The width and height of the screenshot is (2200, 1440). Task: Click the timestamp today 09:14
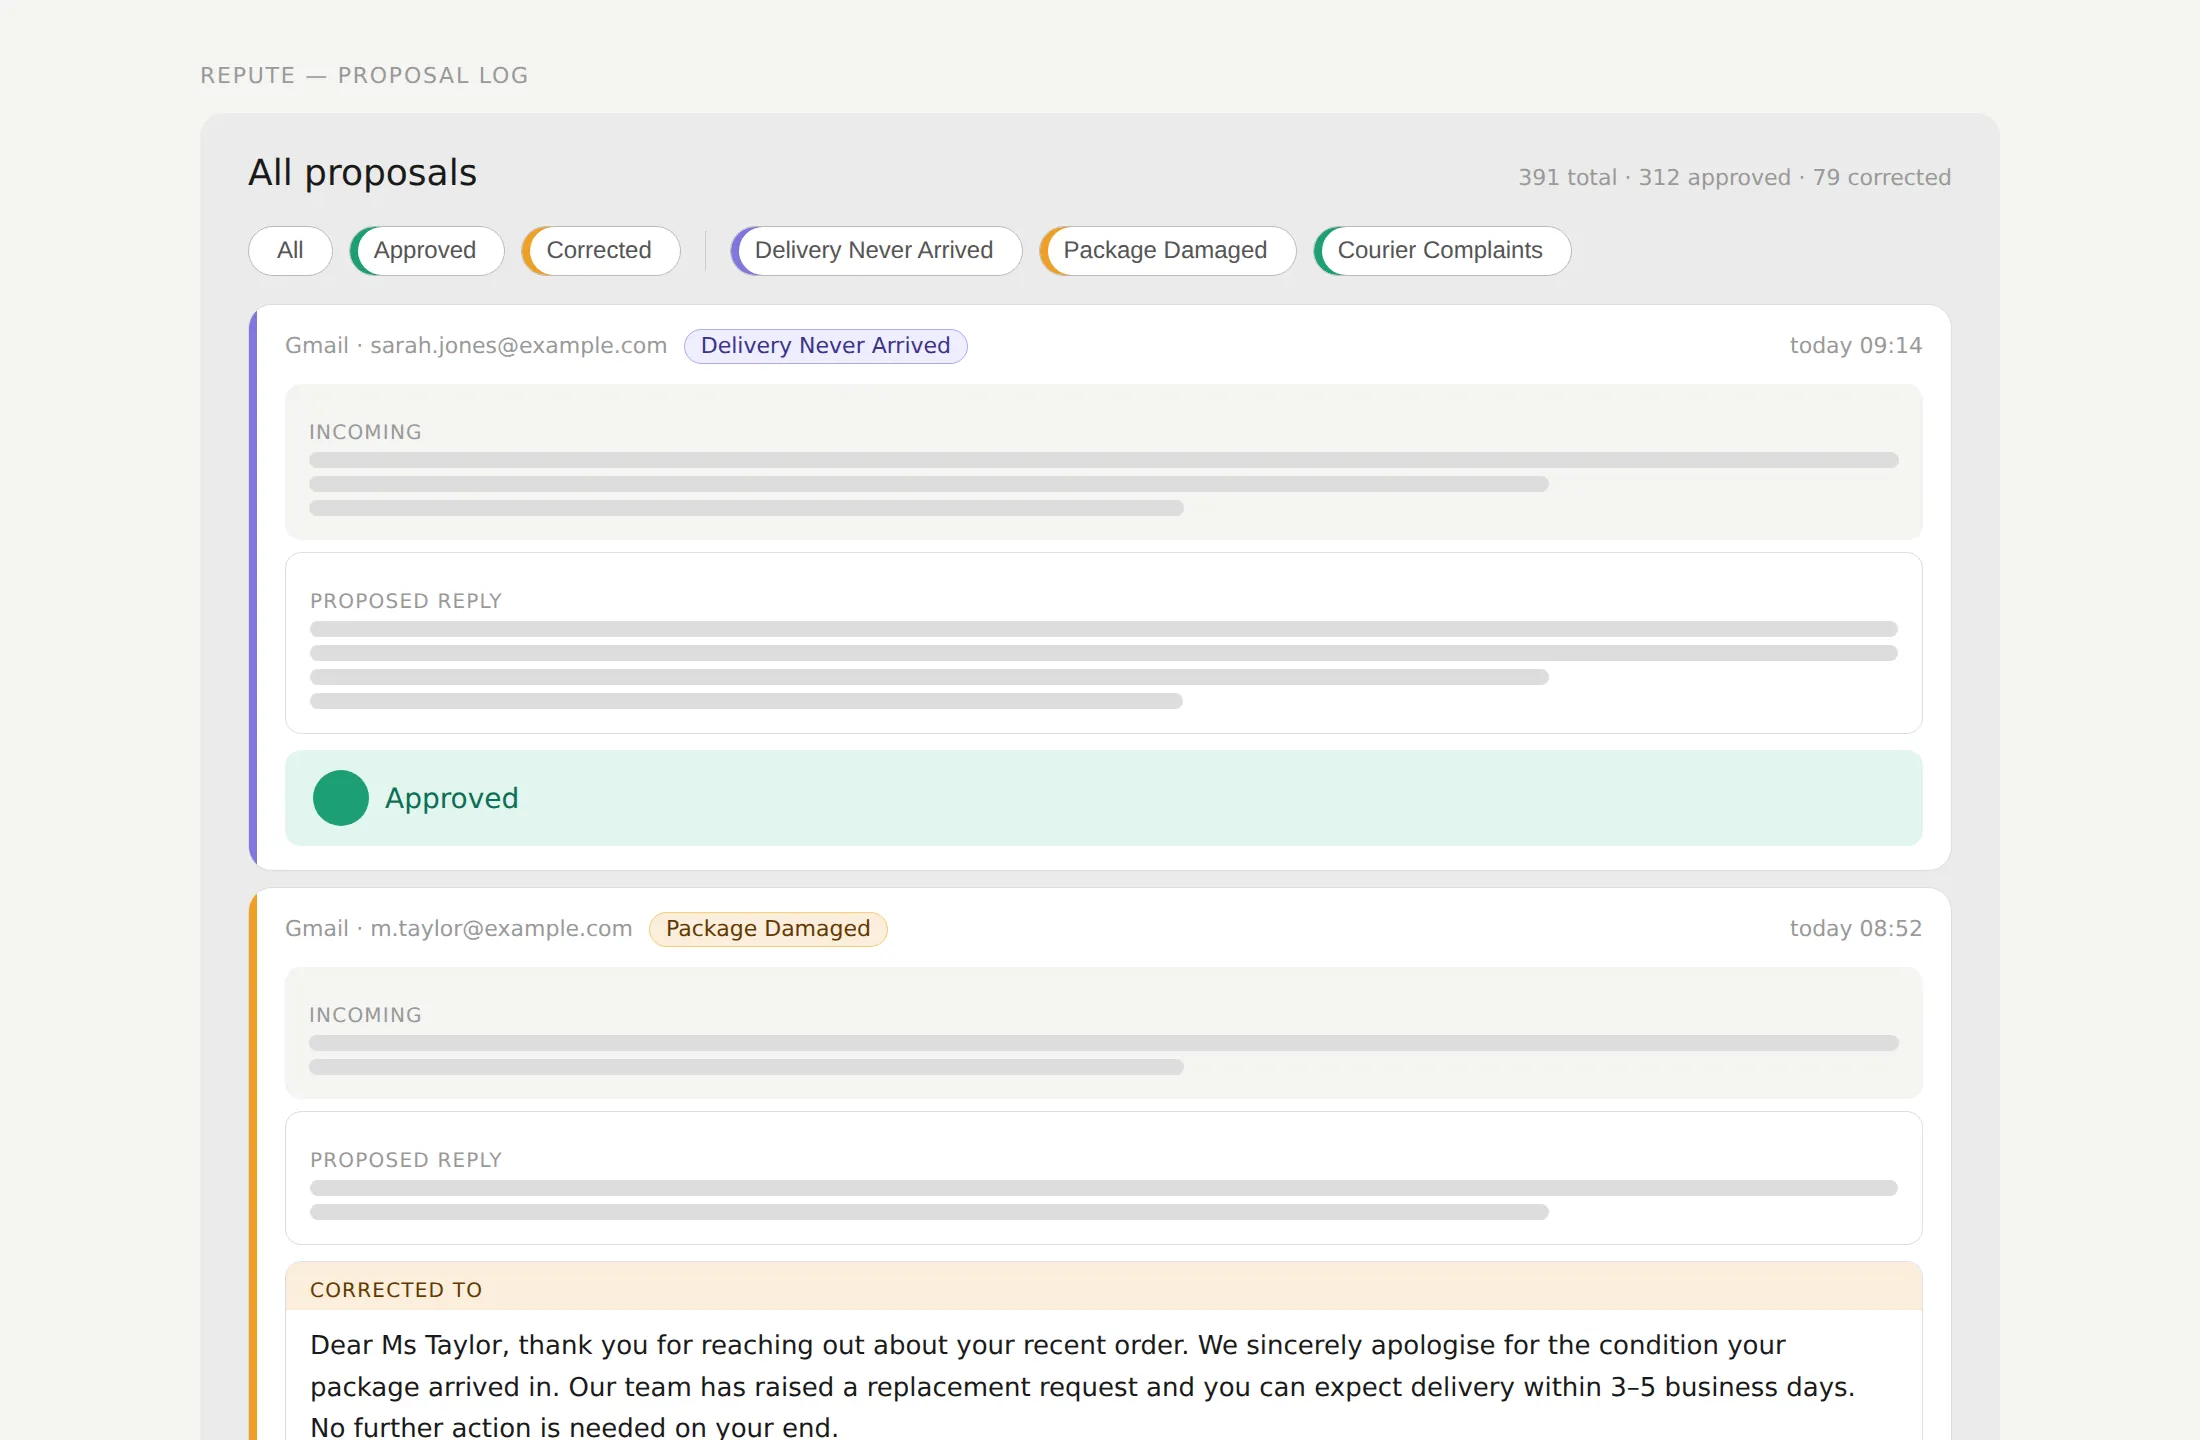coord(1856,346)
